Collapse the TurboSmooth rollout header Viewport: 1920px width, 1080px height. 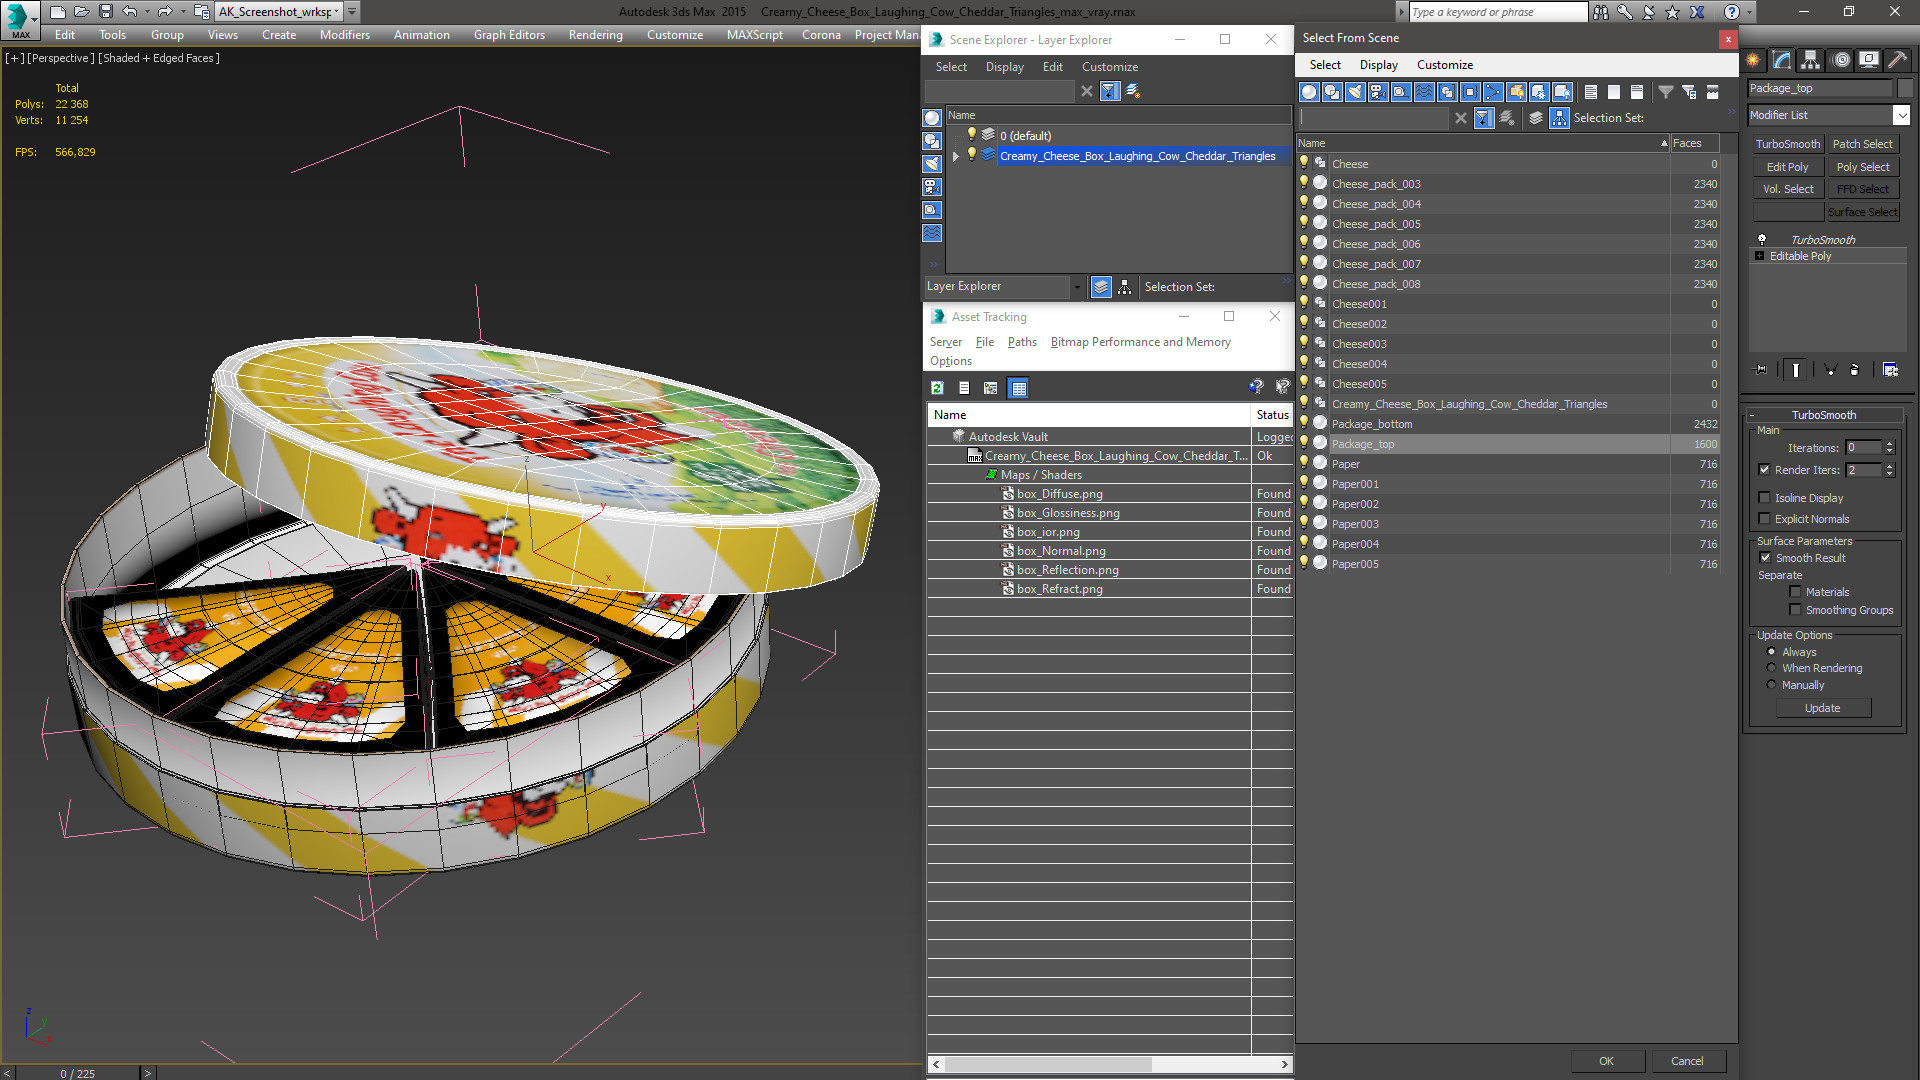point(1823,415)
